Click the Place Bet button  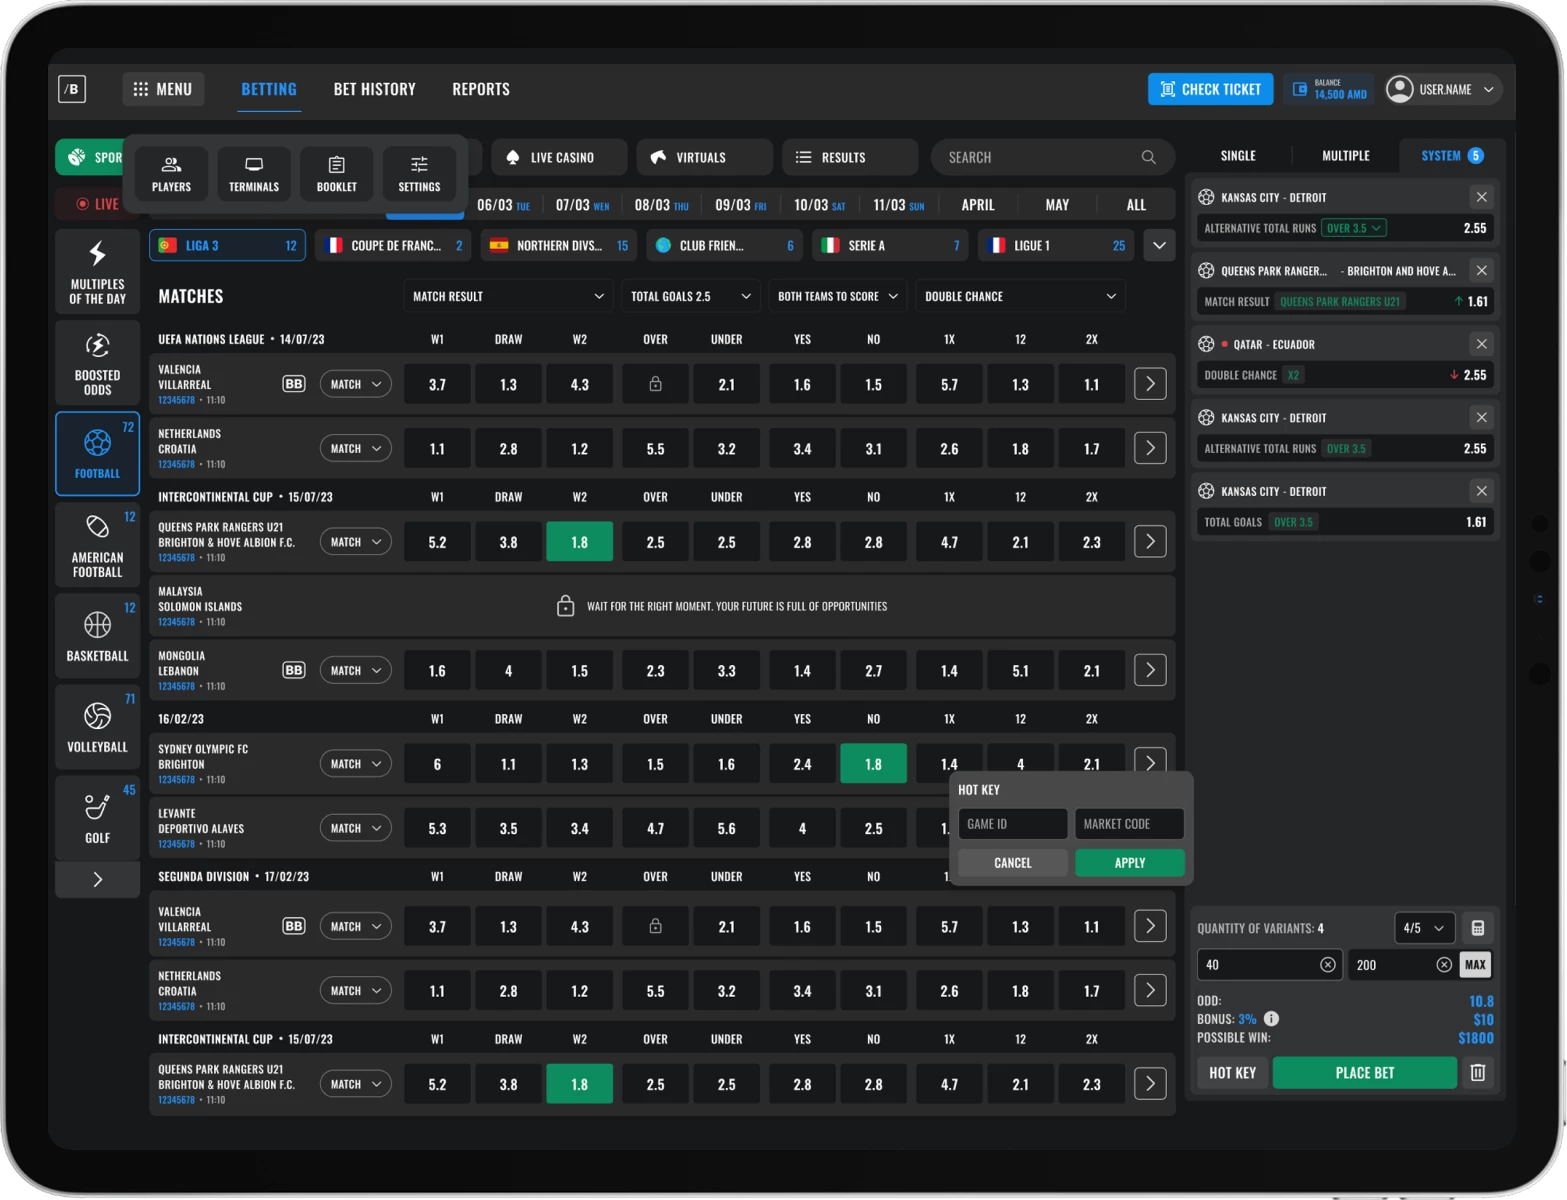coord(1364,1073)
